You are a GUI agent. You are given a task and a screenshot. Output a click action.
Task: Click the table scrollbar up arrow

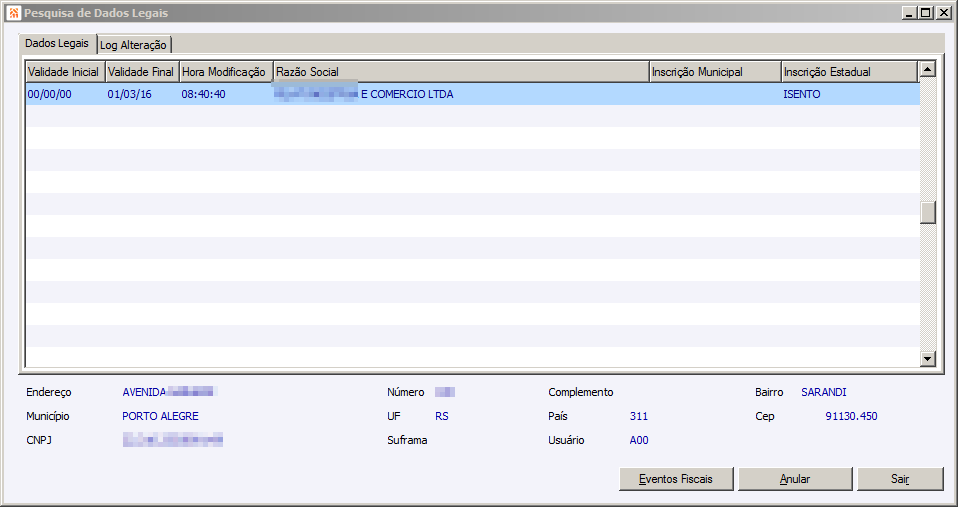click(x=928, y=69)
